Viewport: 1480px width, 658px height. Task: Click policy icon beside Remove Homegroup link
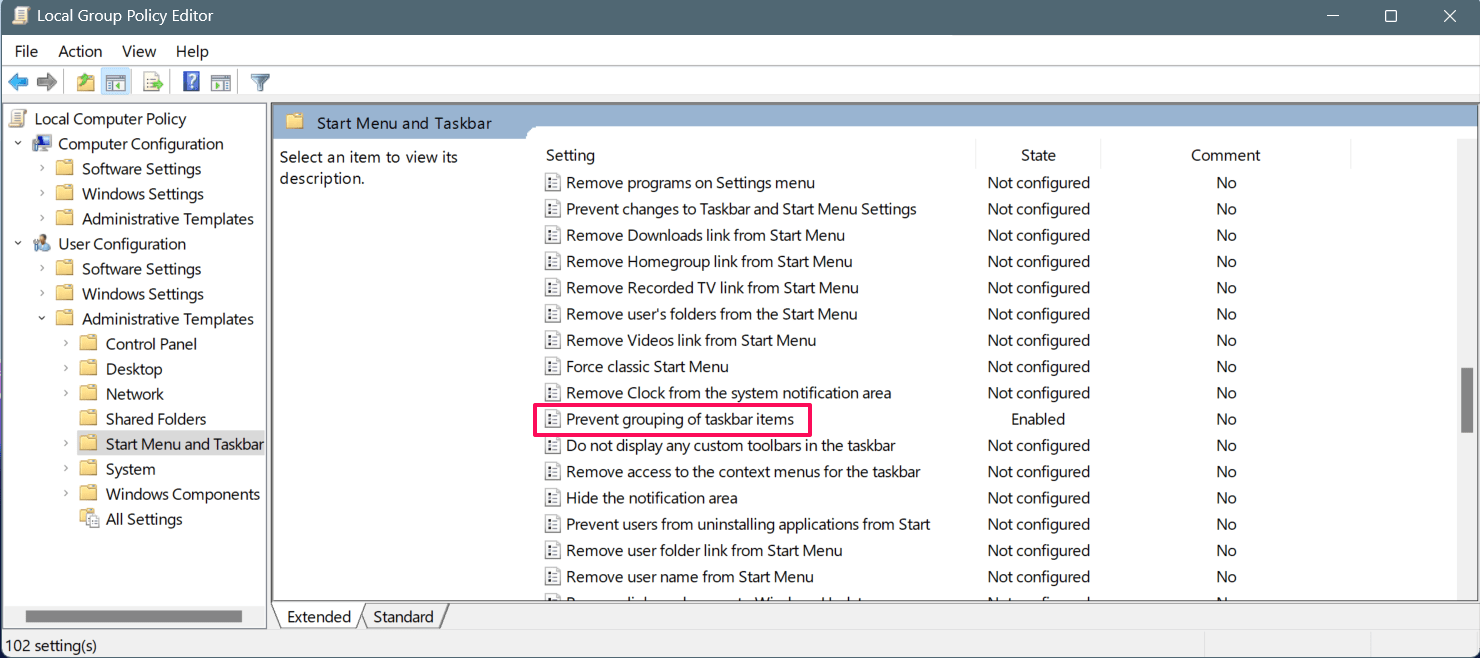click(x=553, y=262)
